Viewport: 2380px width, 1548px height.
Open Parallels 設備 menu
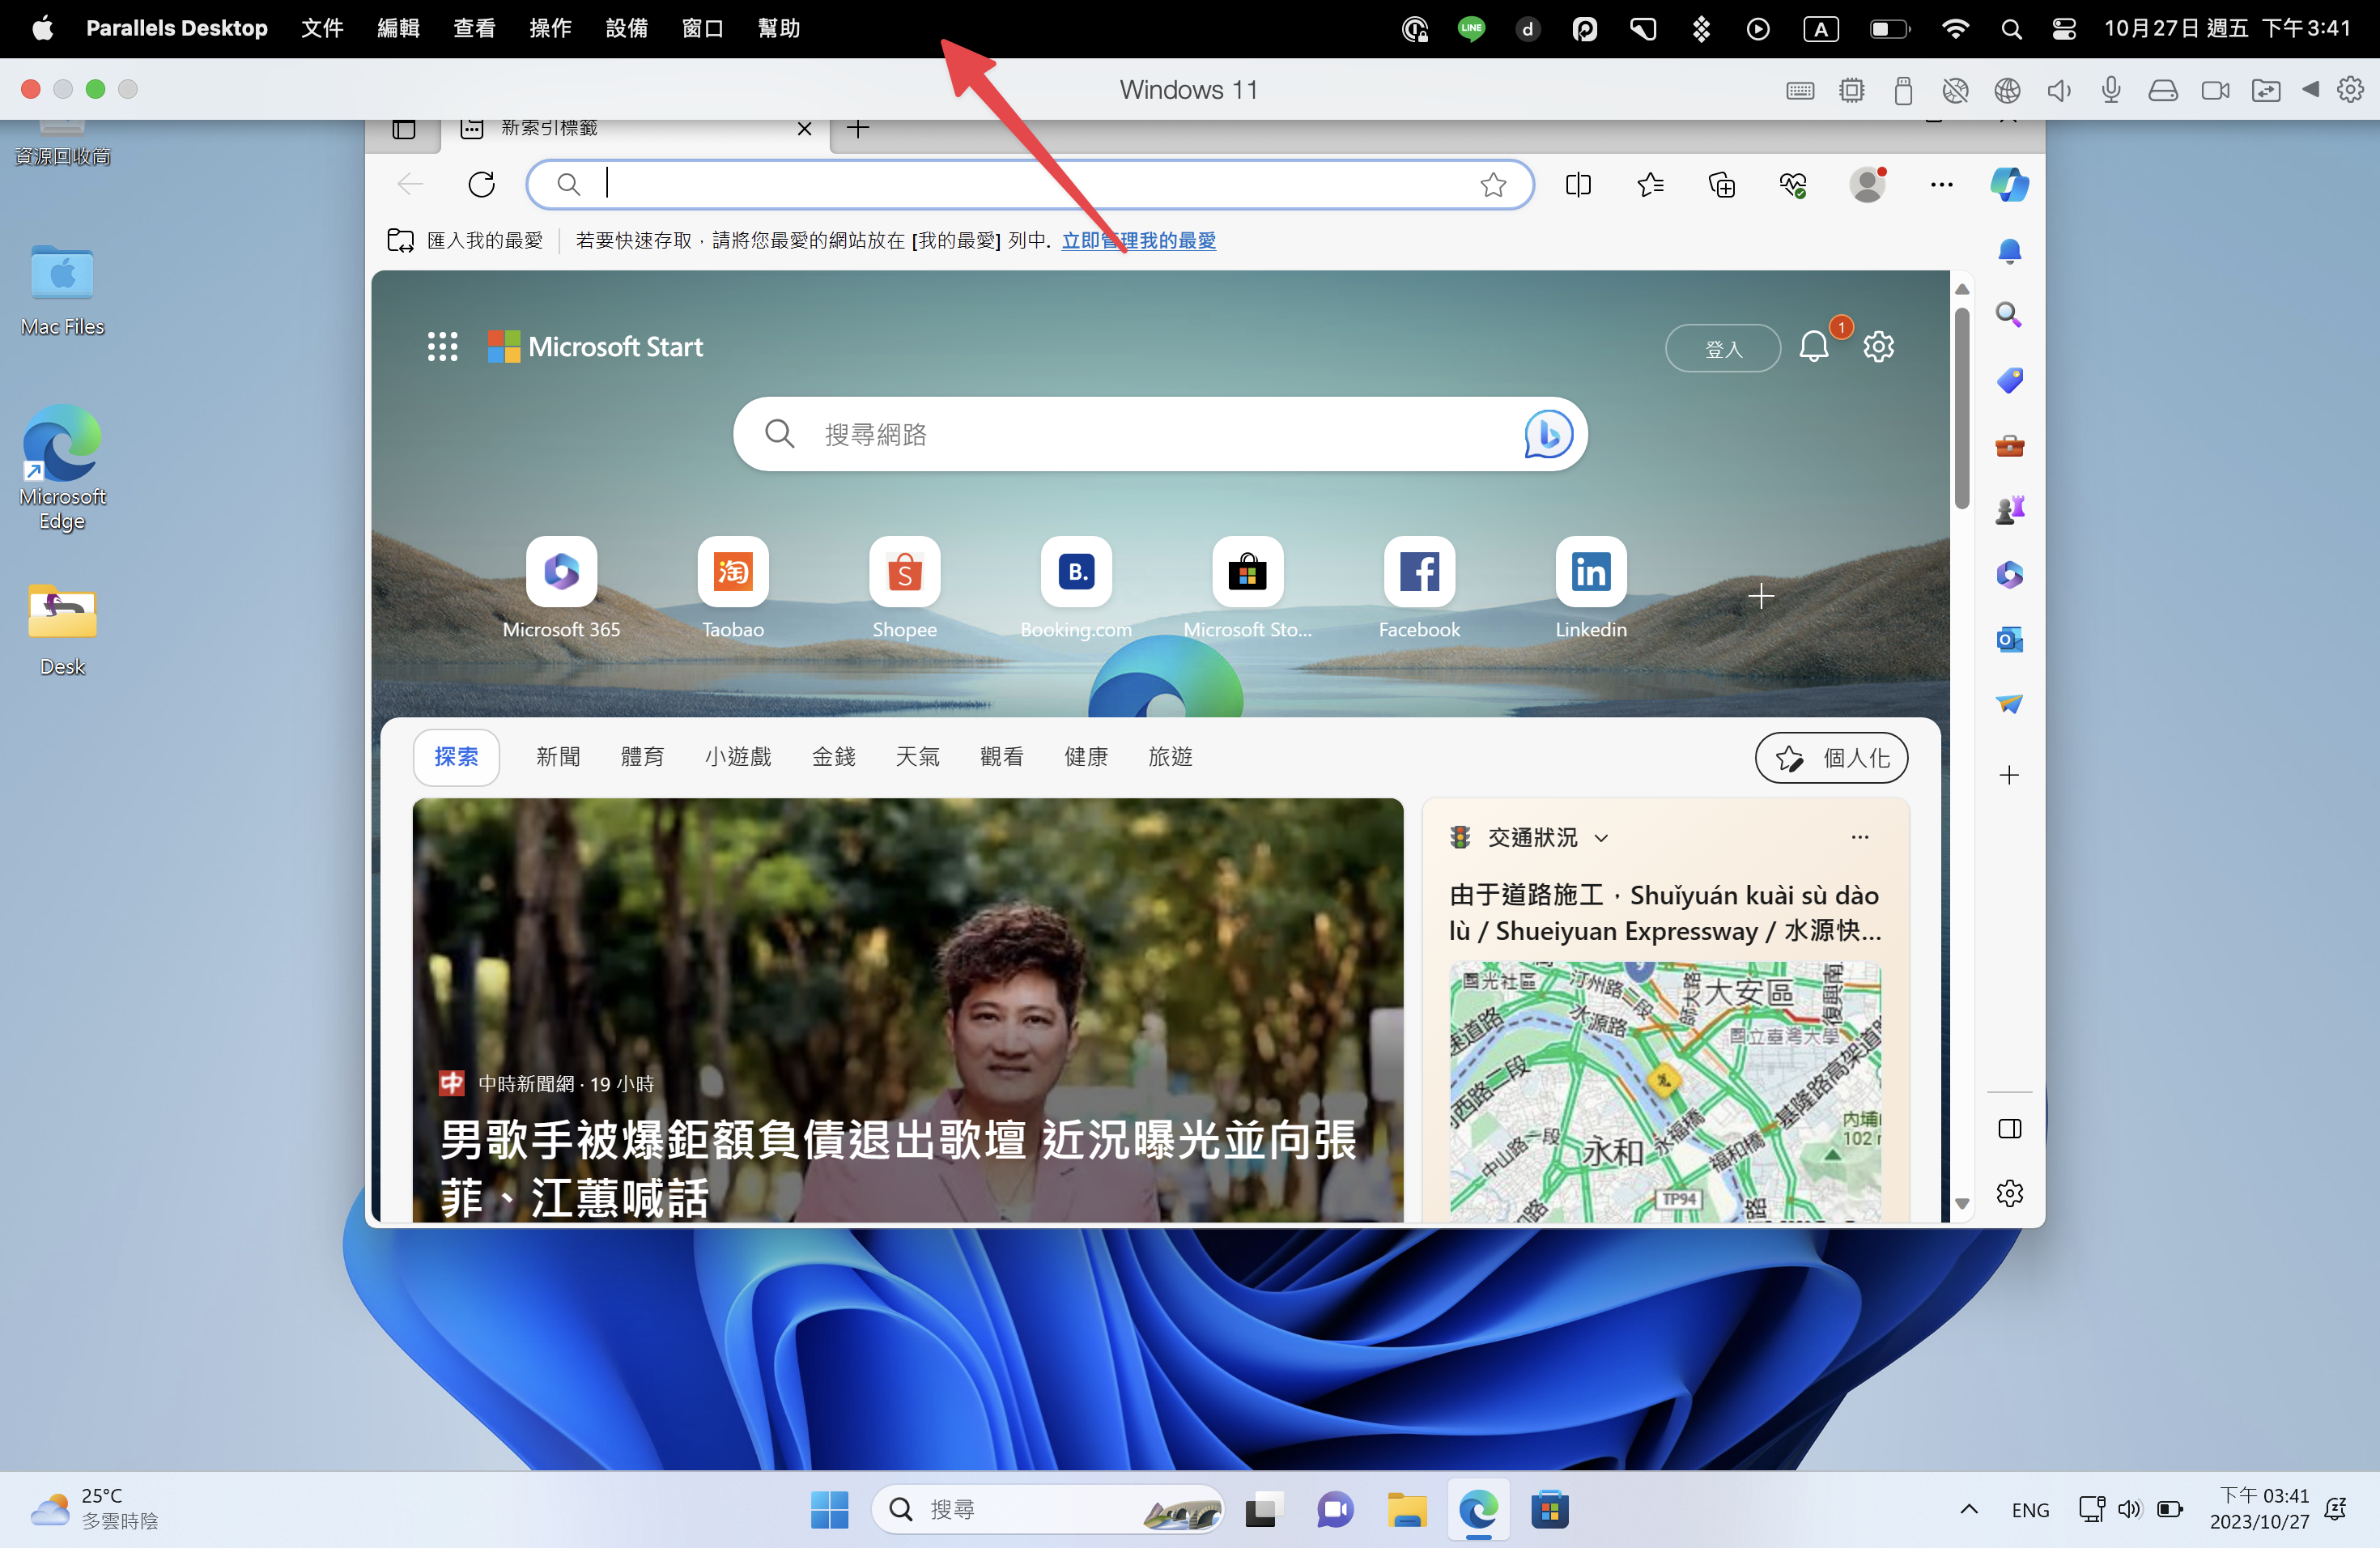click(626, 28)
